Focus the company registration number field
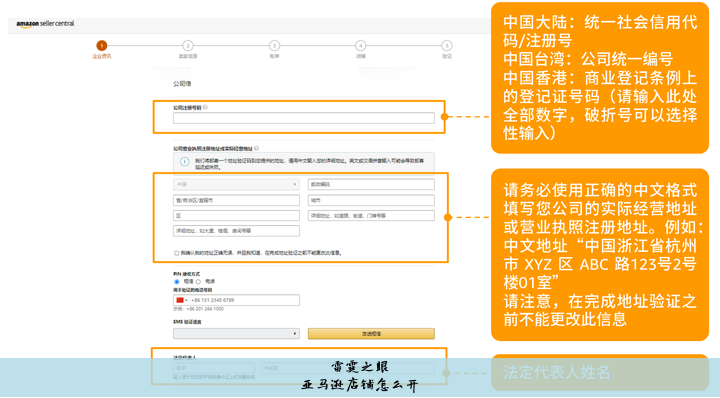The image size is (720, 398). (x=304, y=118)
